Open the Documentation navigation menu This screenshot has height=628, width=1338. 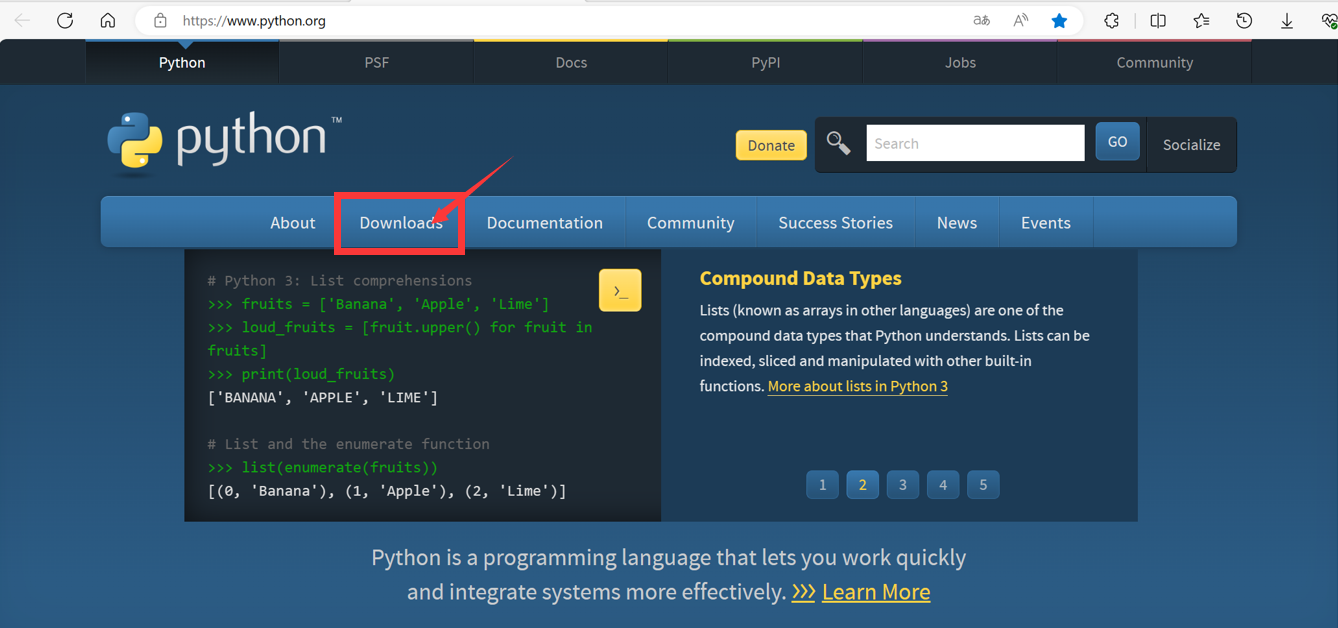544,223
